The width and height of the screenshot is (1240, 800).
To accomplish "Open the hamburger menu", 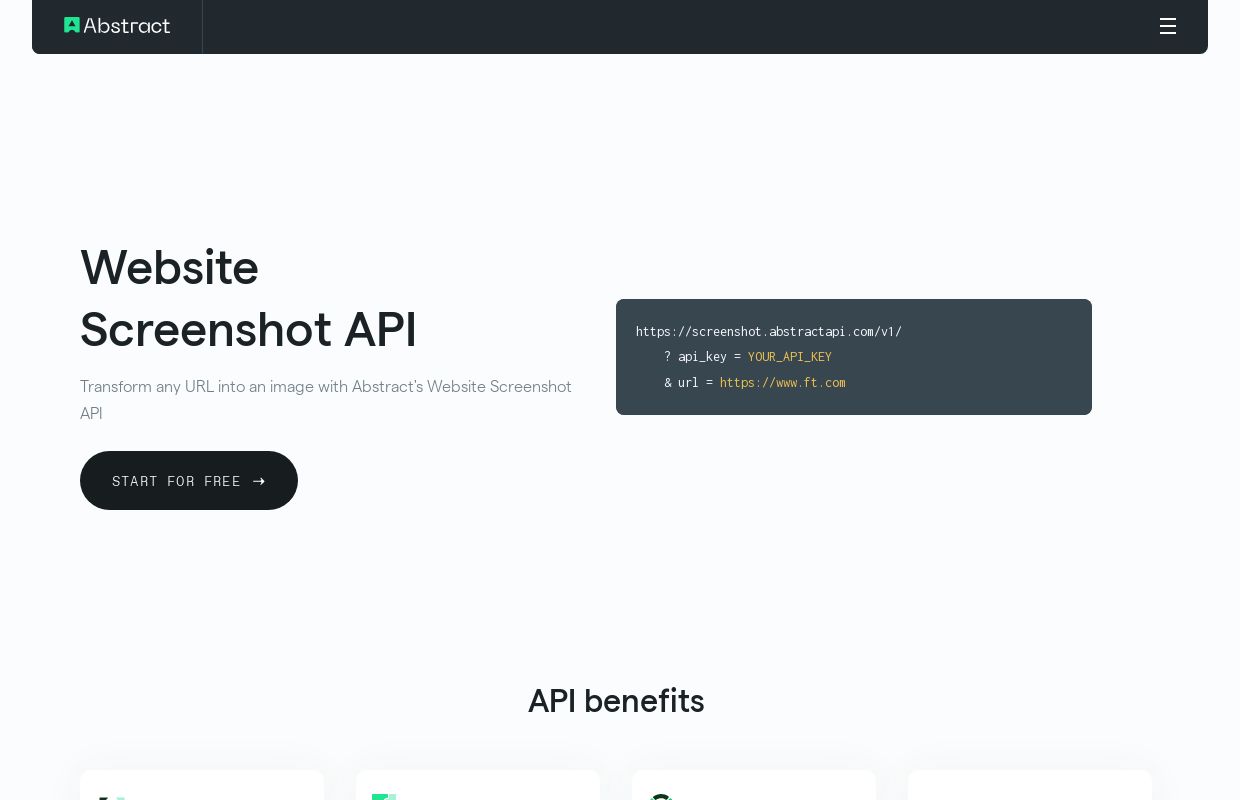I will pos(1167,26).
